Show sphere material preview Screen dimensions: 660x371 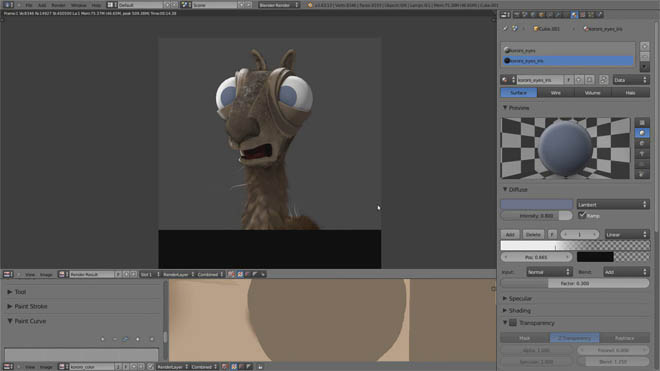(642, 133)
